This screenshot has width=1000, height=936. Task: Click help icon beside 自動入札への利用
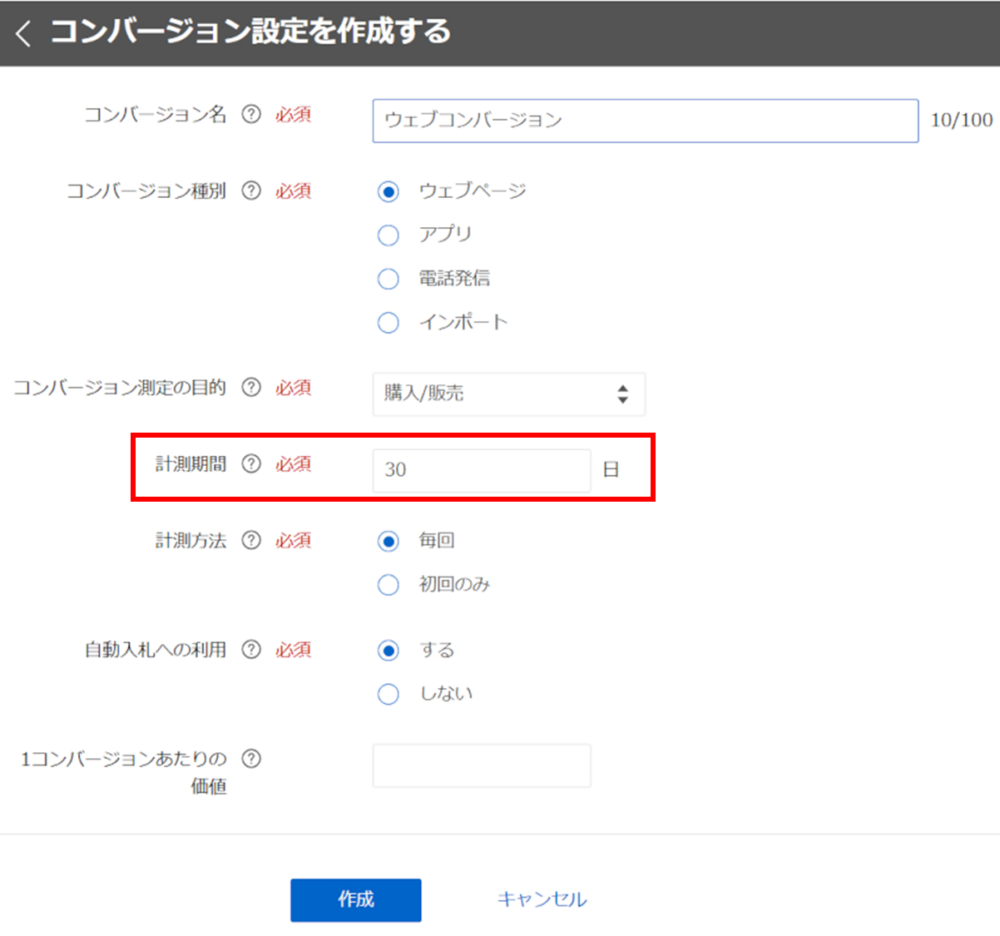pos(252,650)
